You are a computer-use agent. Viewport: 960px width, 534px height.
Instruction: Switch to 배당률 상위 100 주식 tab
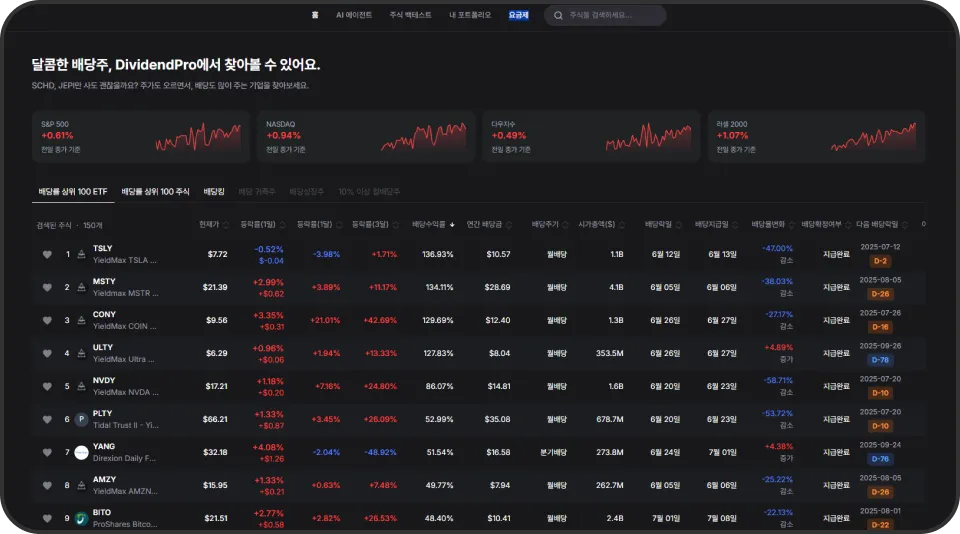(x=156, y=192)
